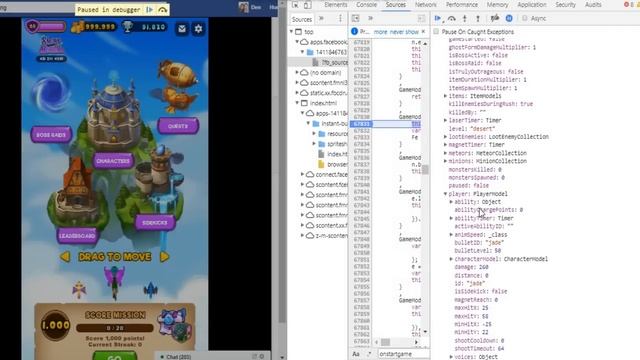Click the inspect element picker icon
The height and width of the screenshot is (360, 640).
[x=296, y=5]
